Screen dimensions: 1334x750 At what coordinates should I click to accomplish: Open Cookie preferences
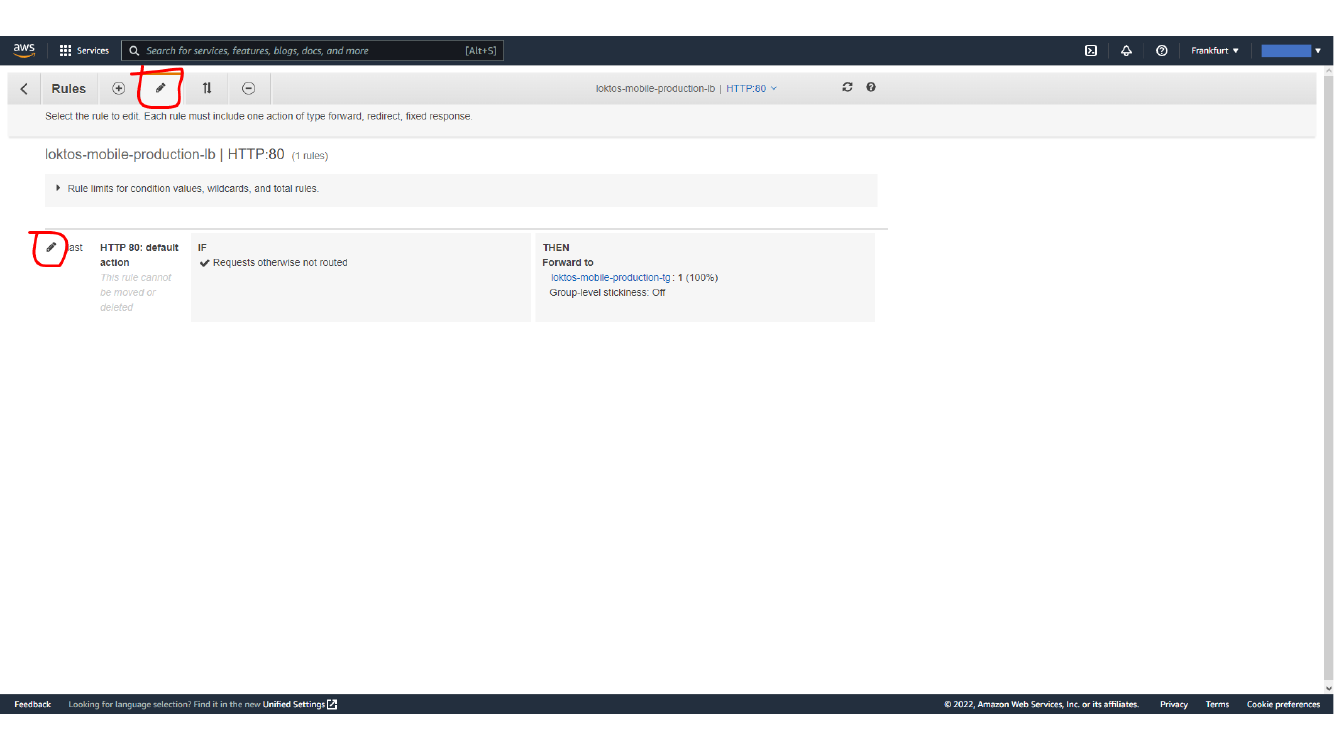1283,704
